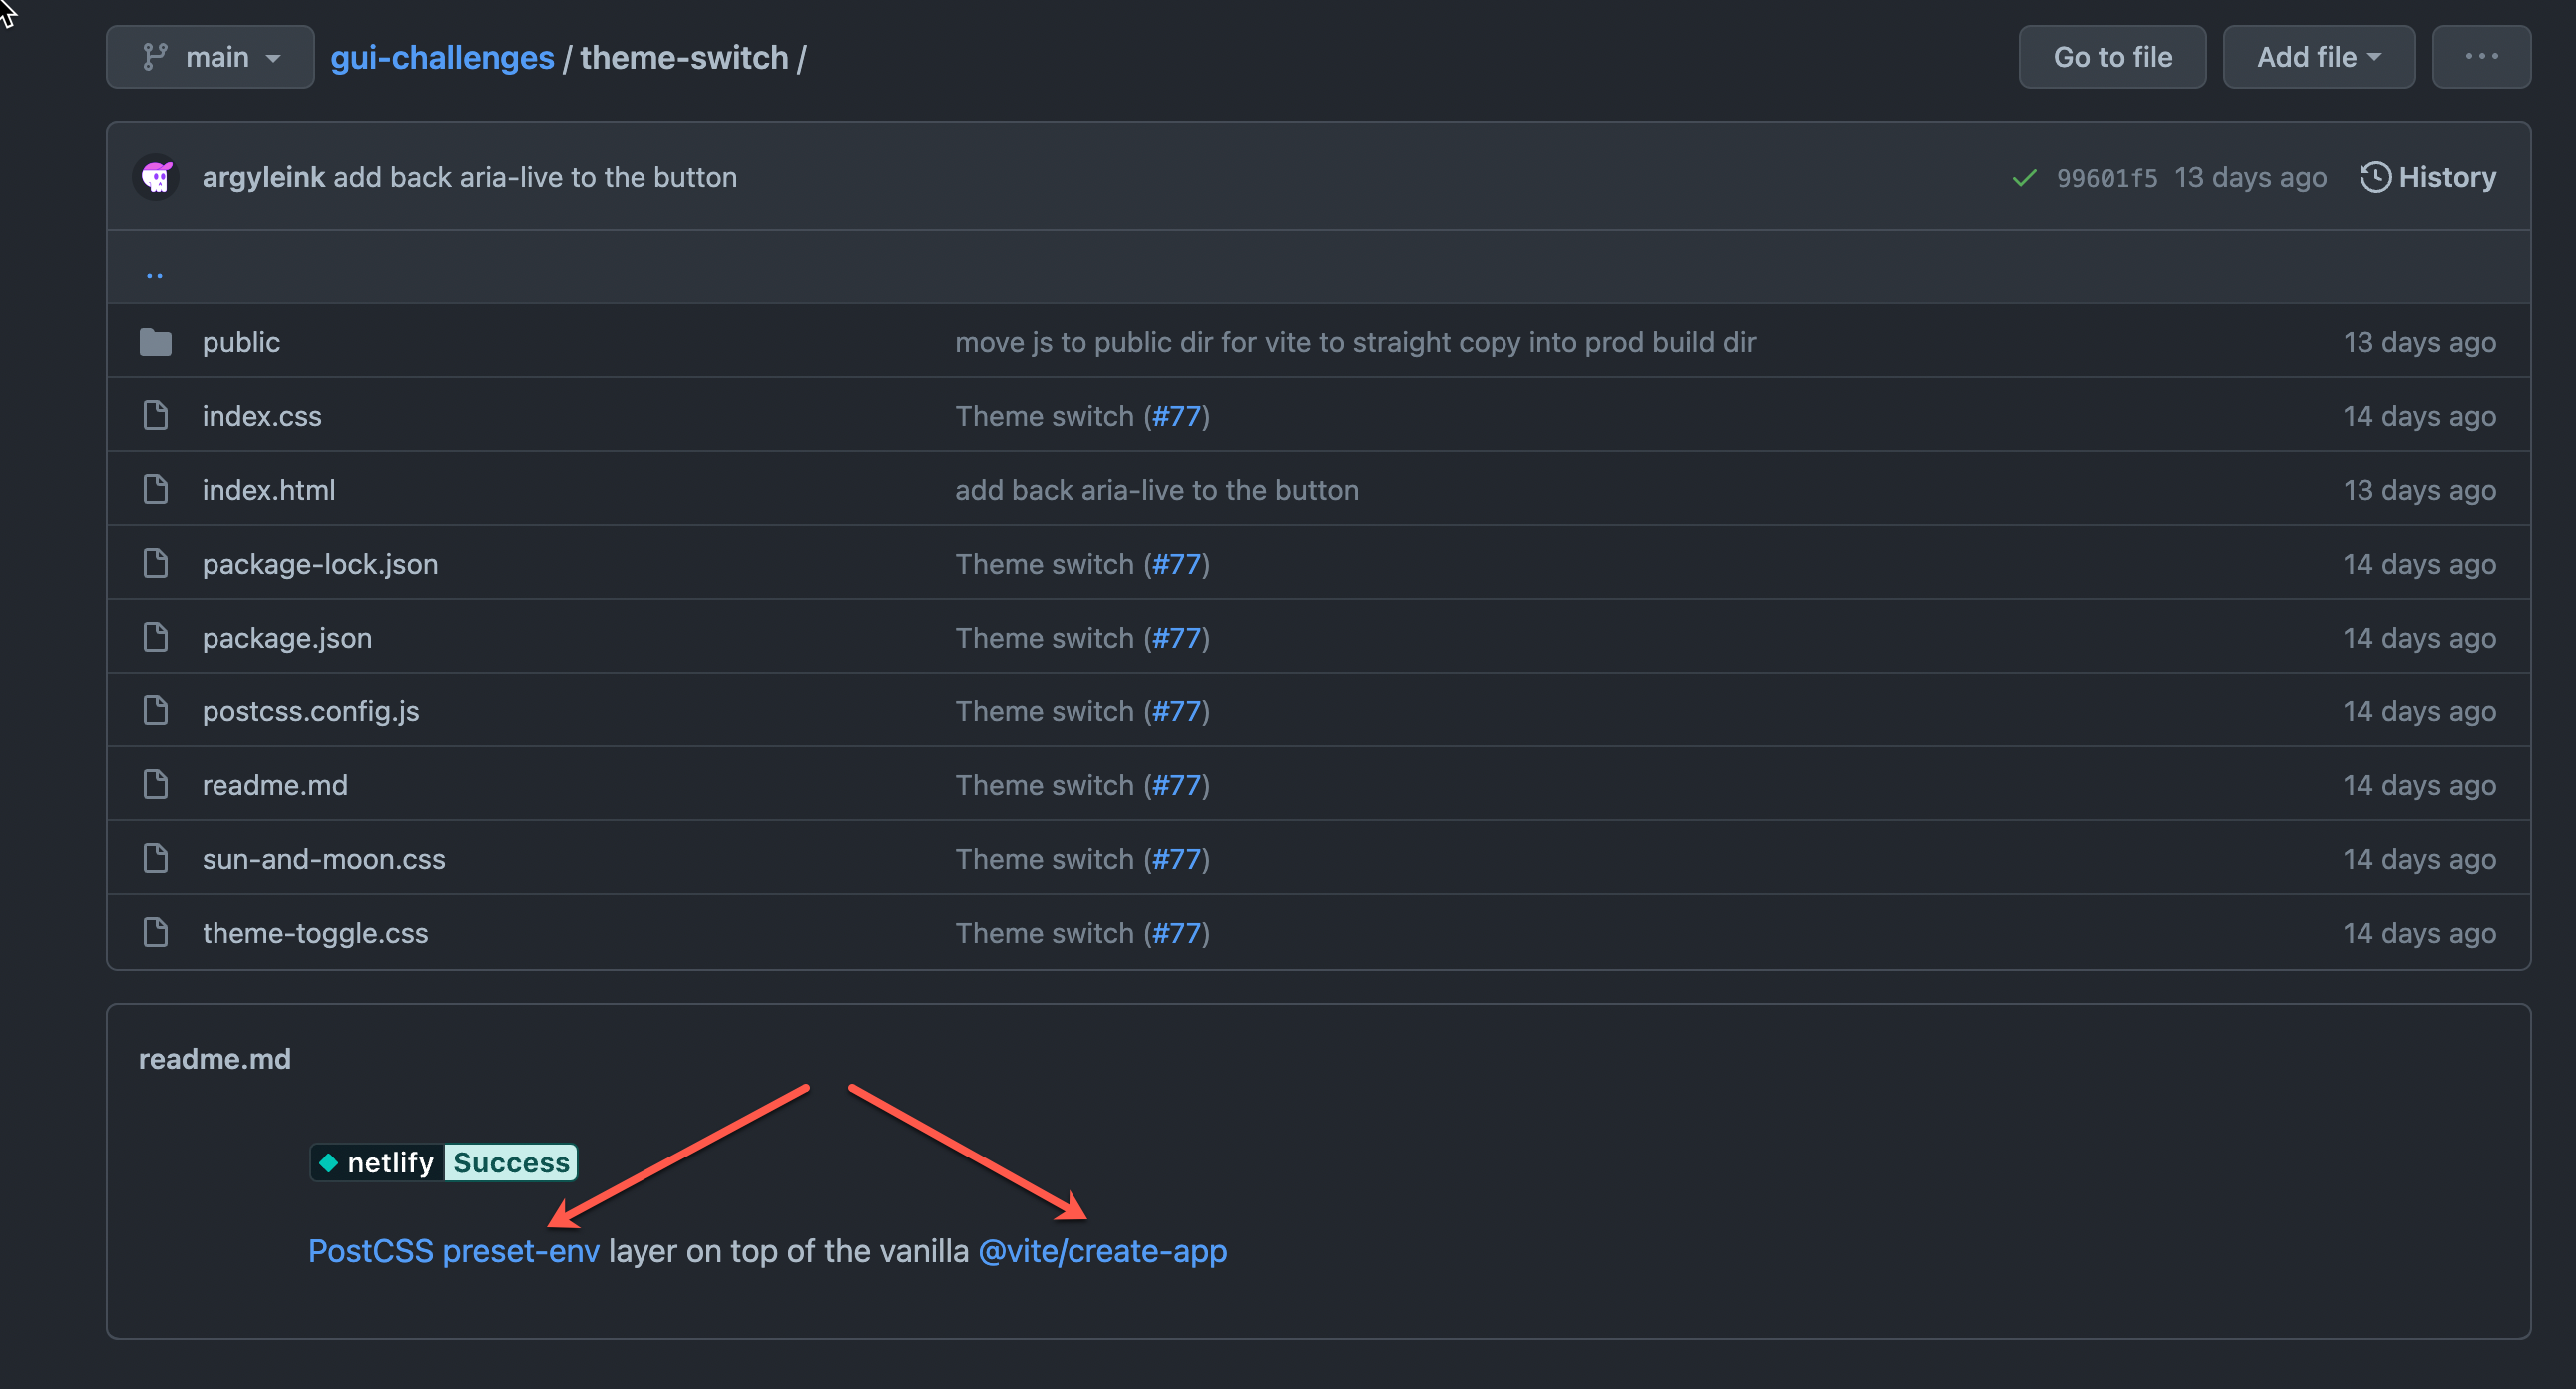
Task: Open the overflow menu with three dots
Action: point(2481,56)
